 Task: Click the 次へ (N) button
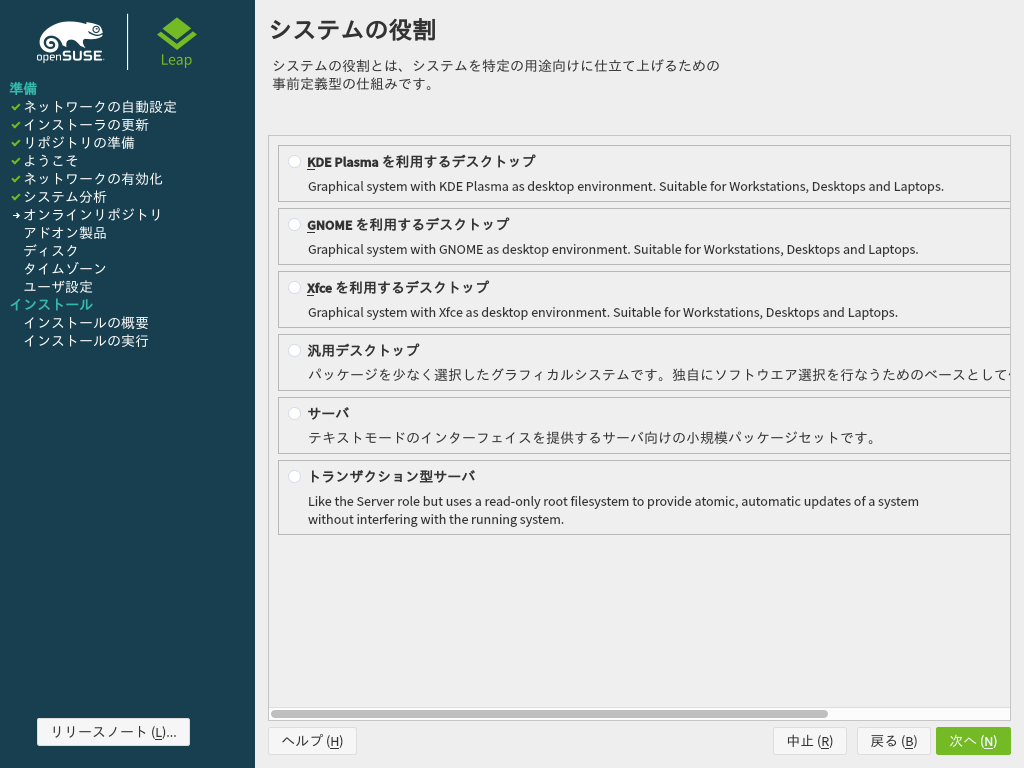[x=972, y=741]
